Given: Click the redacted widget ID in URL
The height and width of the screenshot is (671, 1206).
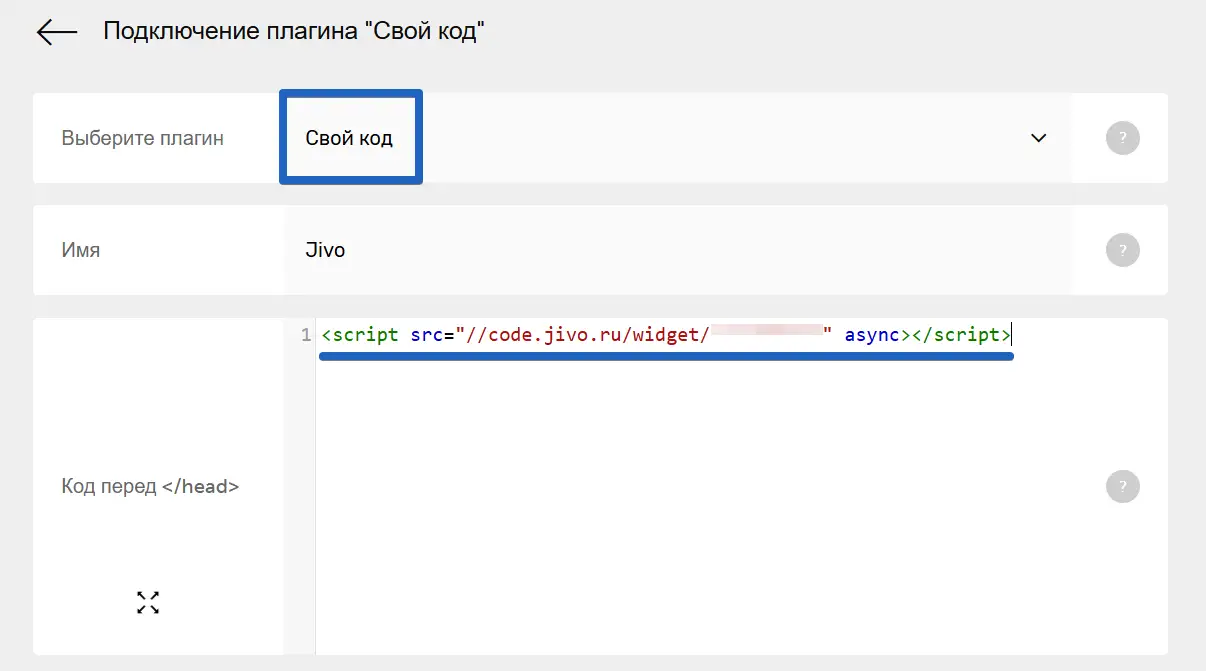Looking at the screenshot, I should click(766, 335).
